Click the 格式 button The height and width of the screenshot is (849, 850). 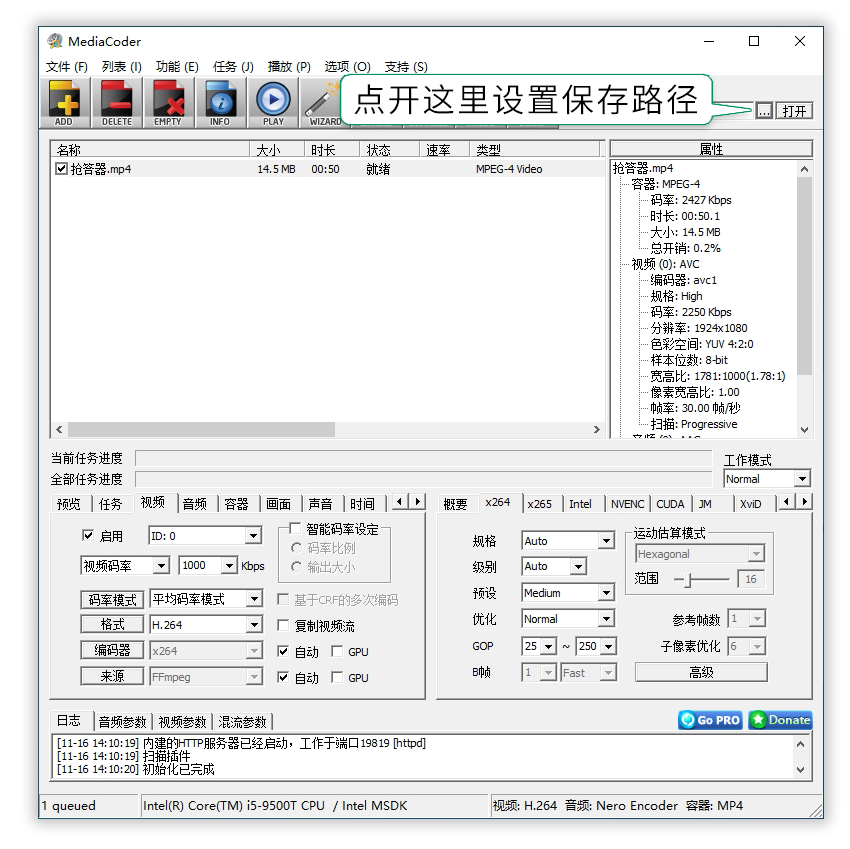pos(112,625)
